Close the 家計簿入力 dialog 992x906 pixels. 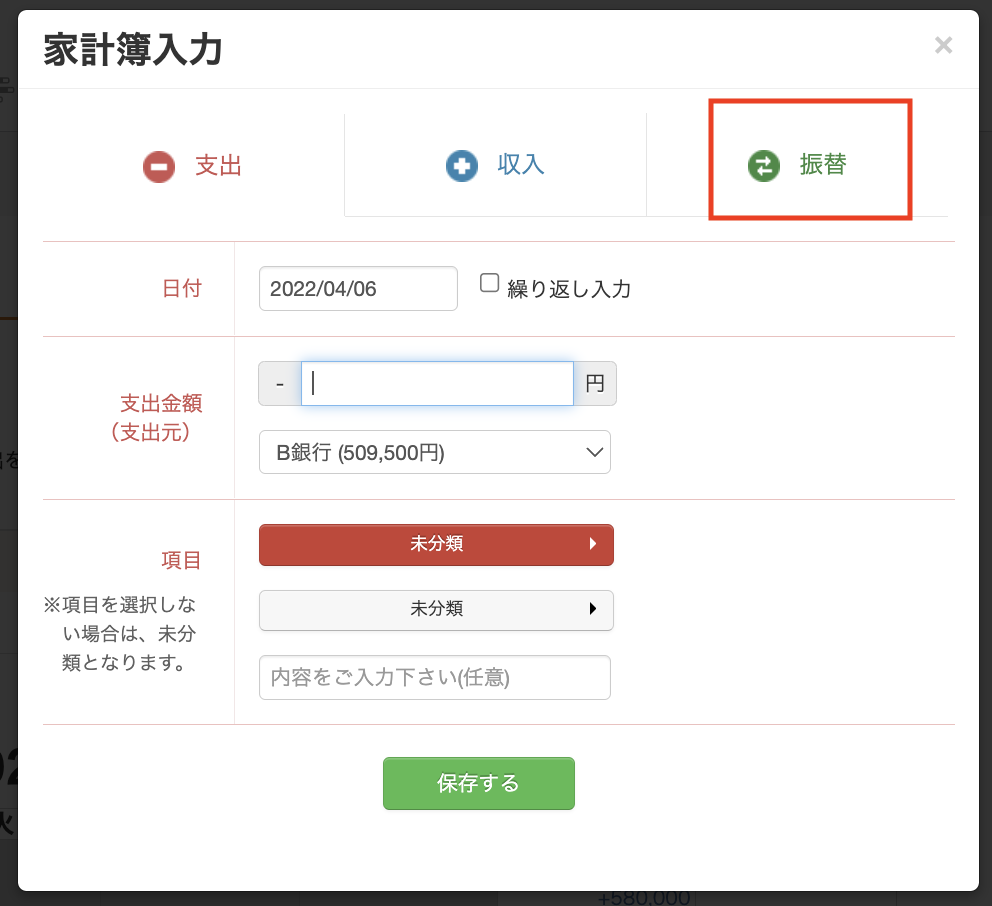[x=943, y=45]
